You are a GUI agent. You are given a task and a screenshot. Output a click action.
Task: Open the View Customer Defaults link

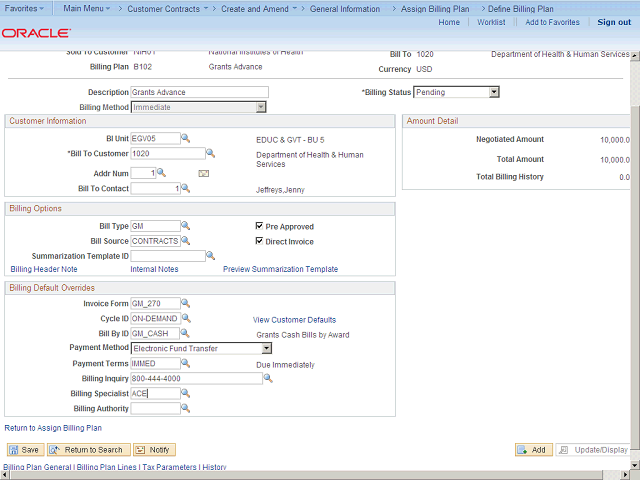[x=294, y=319]
